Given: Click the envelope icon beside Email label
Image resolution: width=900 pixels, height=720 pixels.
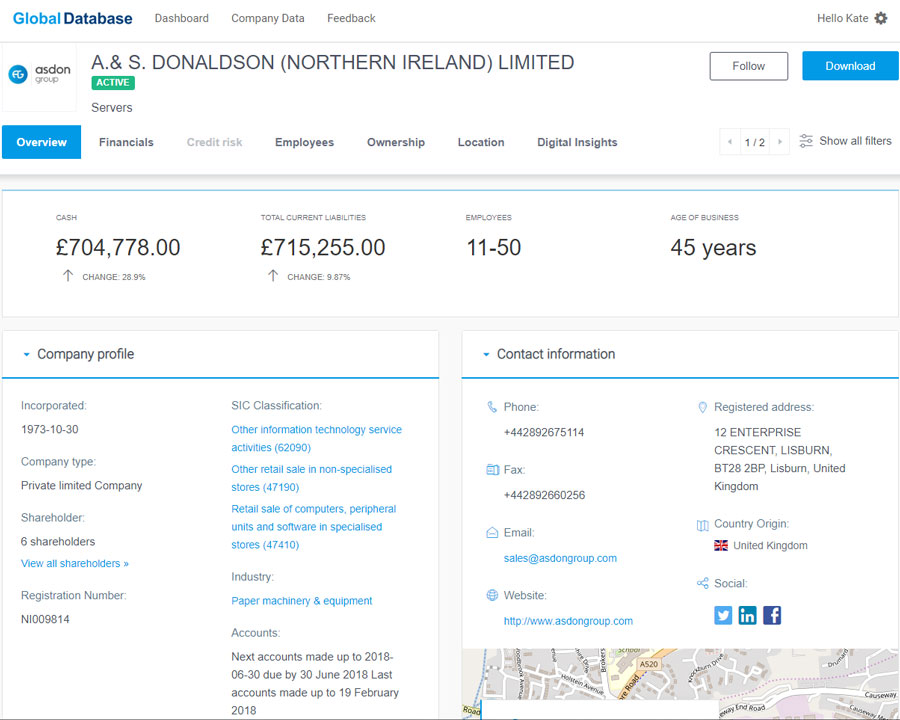Looking at the screenshot, I should tap(492, 533).
